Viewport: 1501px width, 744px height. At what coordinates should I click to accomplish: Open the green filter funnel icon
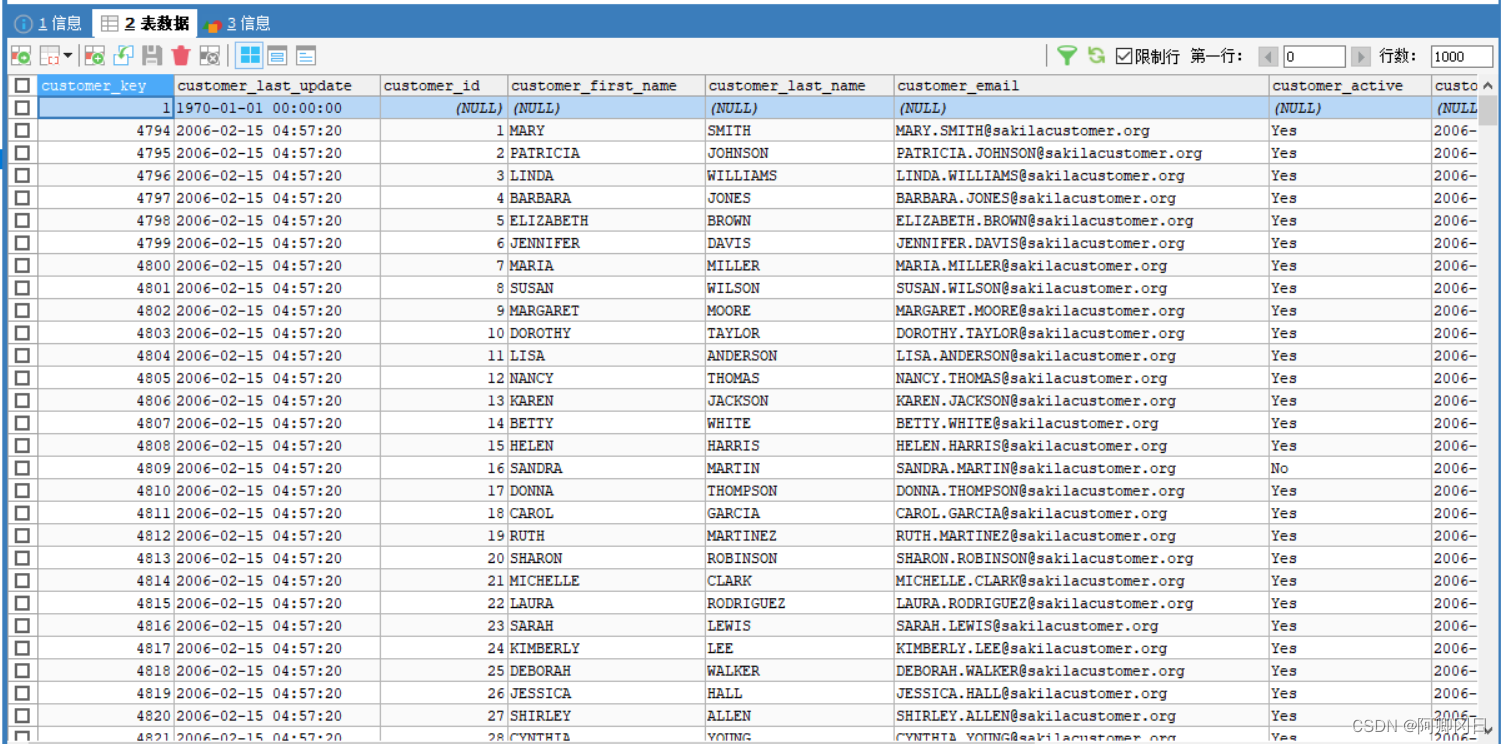(x=1067, y=56)
